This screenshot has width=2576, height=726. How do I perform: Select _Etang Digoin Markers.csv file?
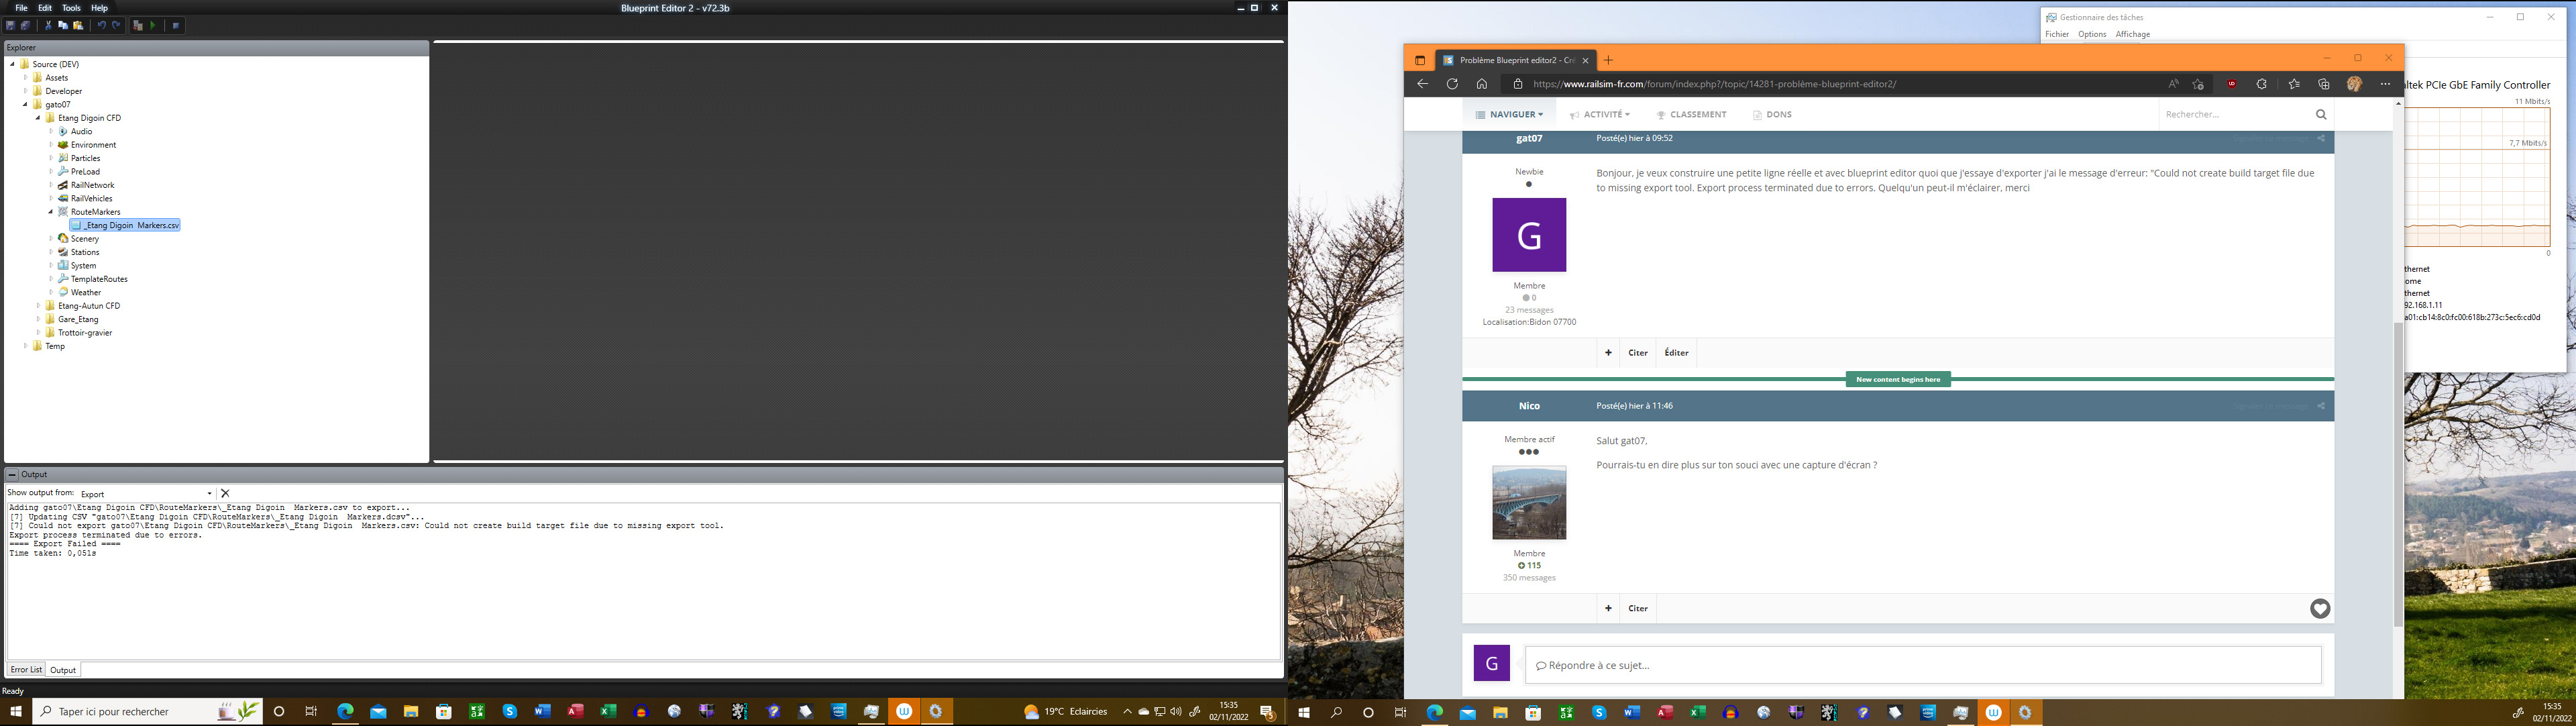[126, 225]
